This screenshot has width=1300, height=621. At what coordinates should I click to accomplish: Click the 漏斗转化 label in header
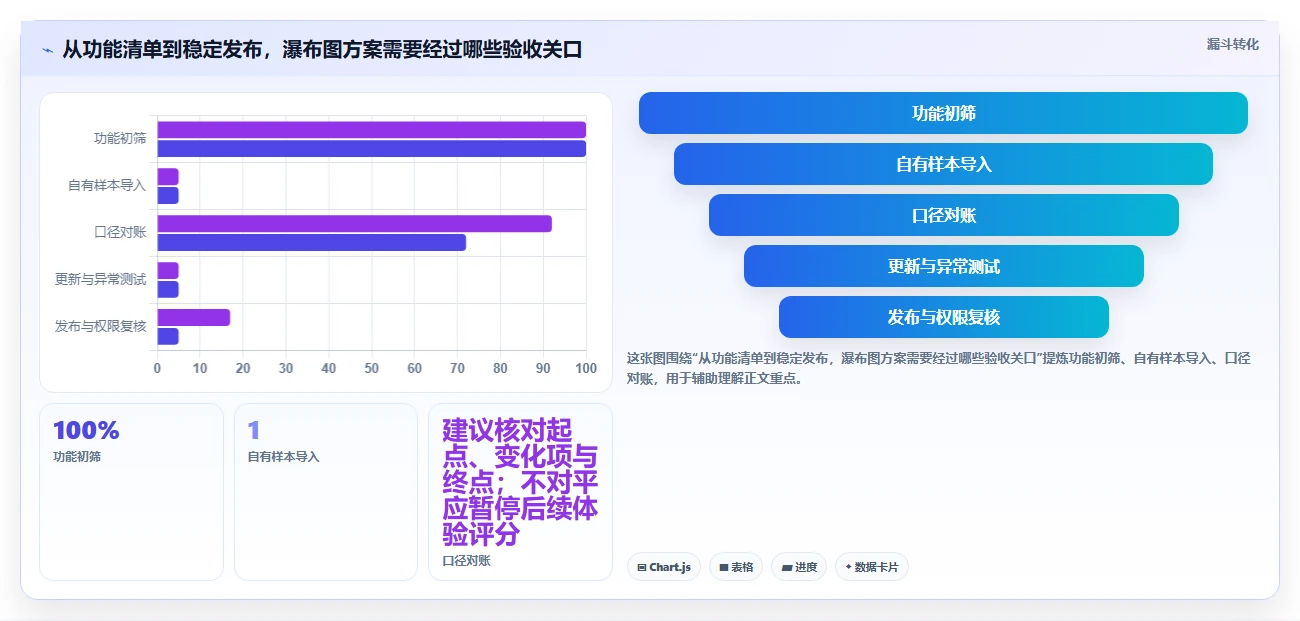[1232, 44]
